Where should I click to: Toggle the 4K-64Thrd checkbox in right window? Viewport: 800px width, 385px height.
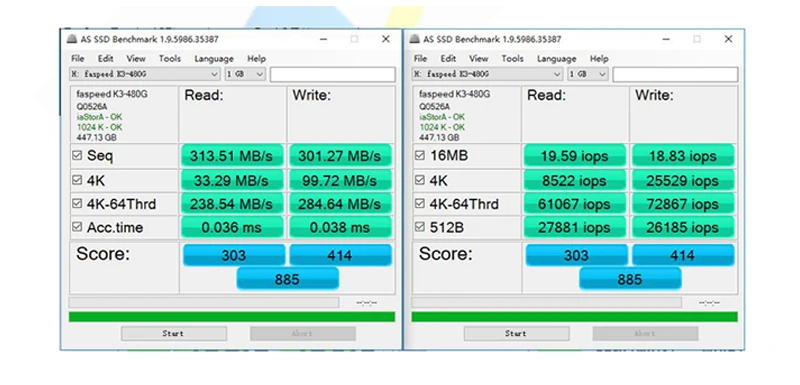point(420,204)
